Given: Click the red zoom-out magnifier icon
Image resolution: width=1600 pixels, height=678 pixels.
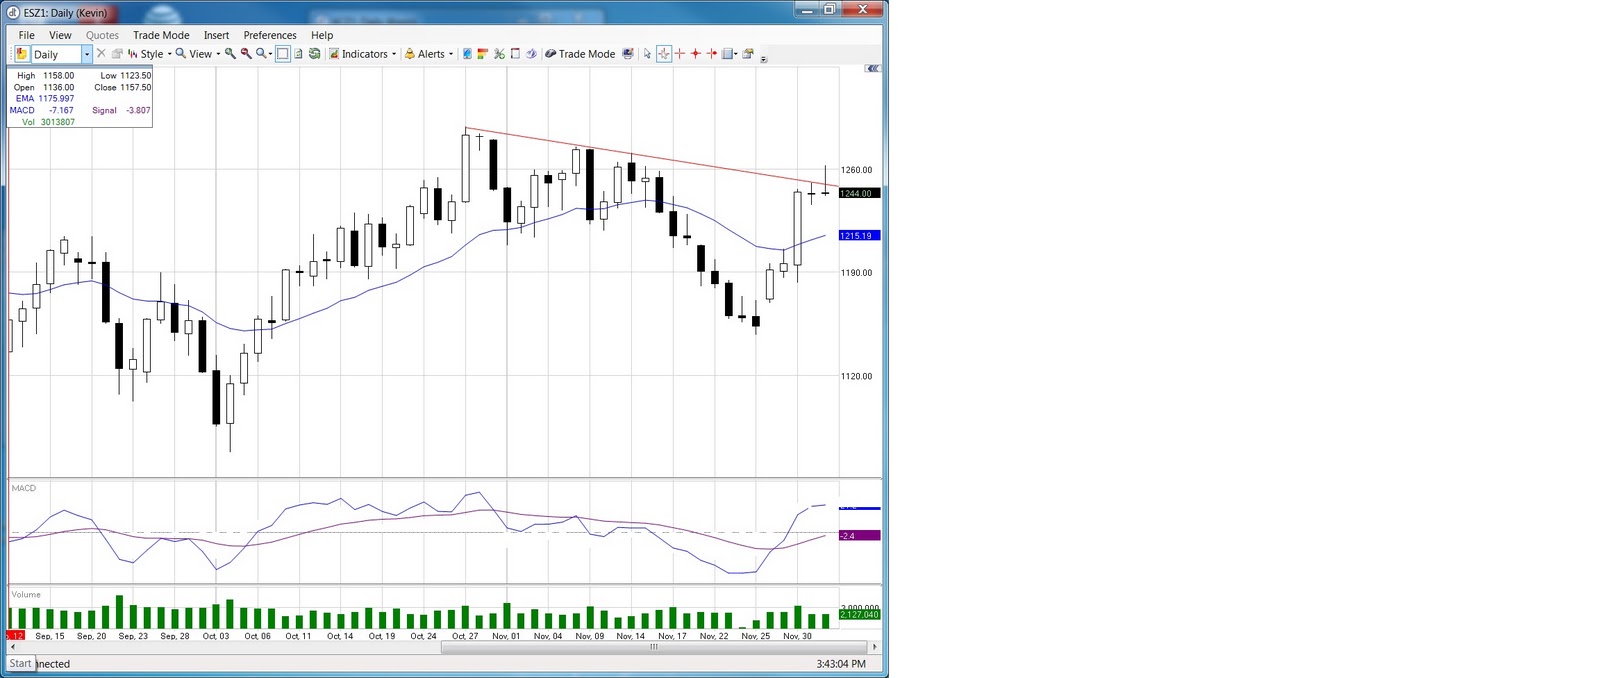Looking at the screenshot, I should (246, 54).
